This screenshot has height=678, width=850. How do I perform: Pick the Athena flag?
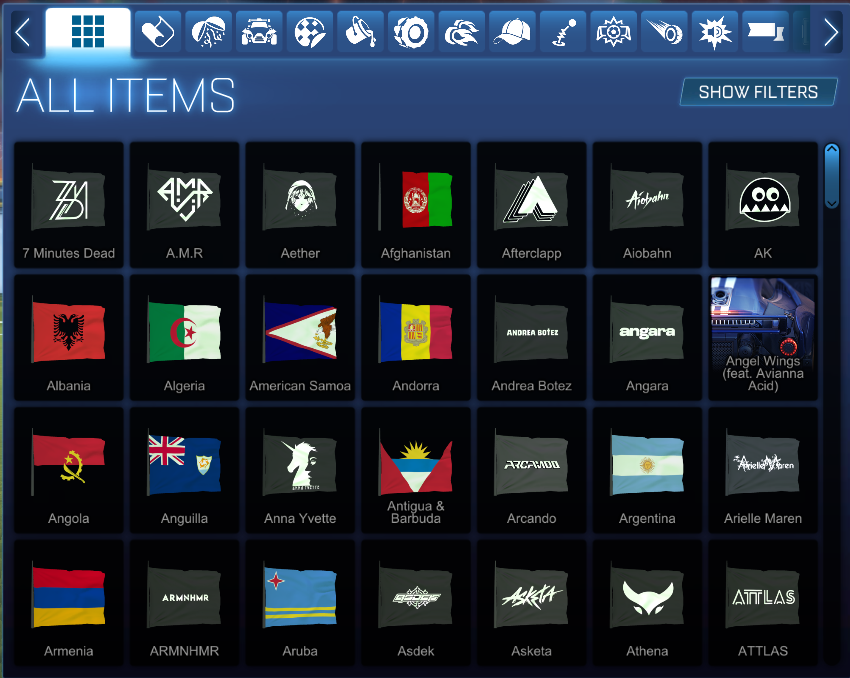click(x=647, y=603)
